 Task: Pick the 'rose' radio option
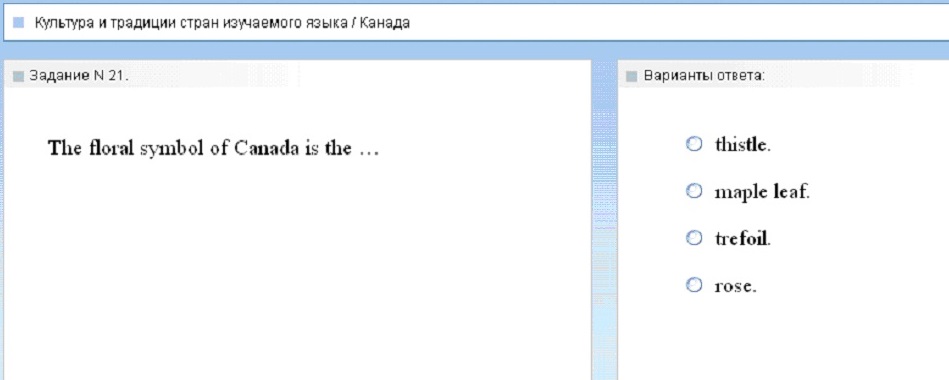coord(694,284)
